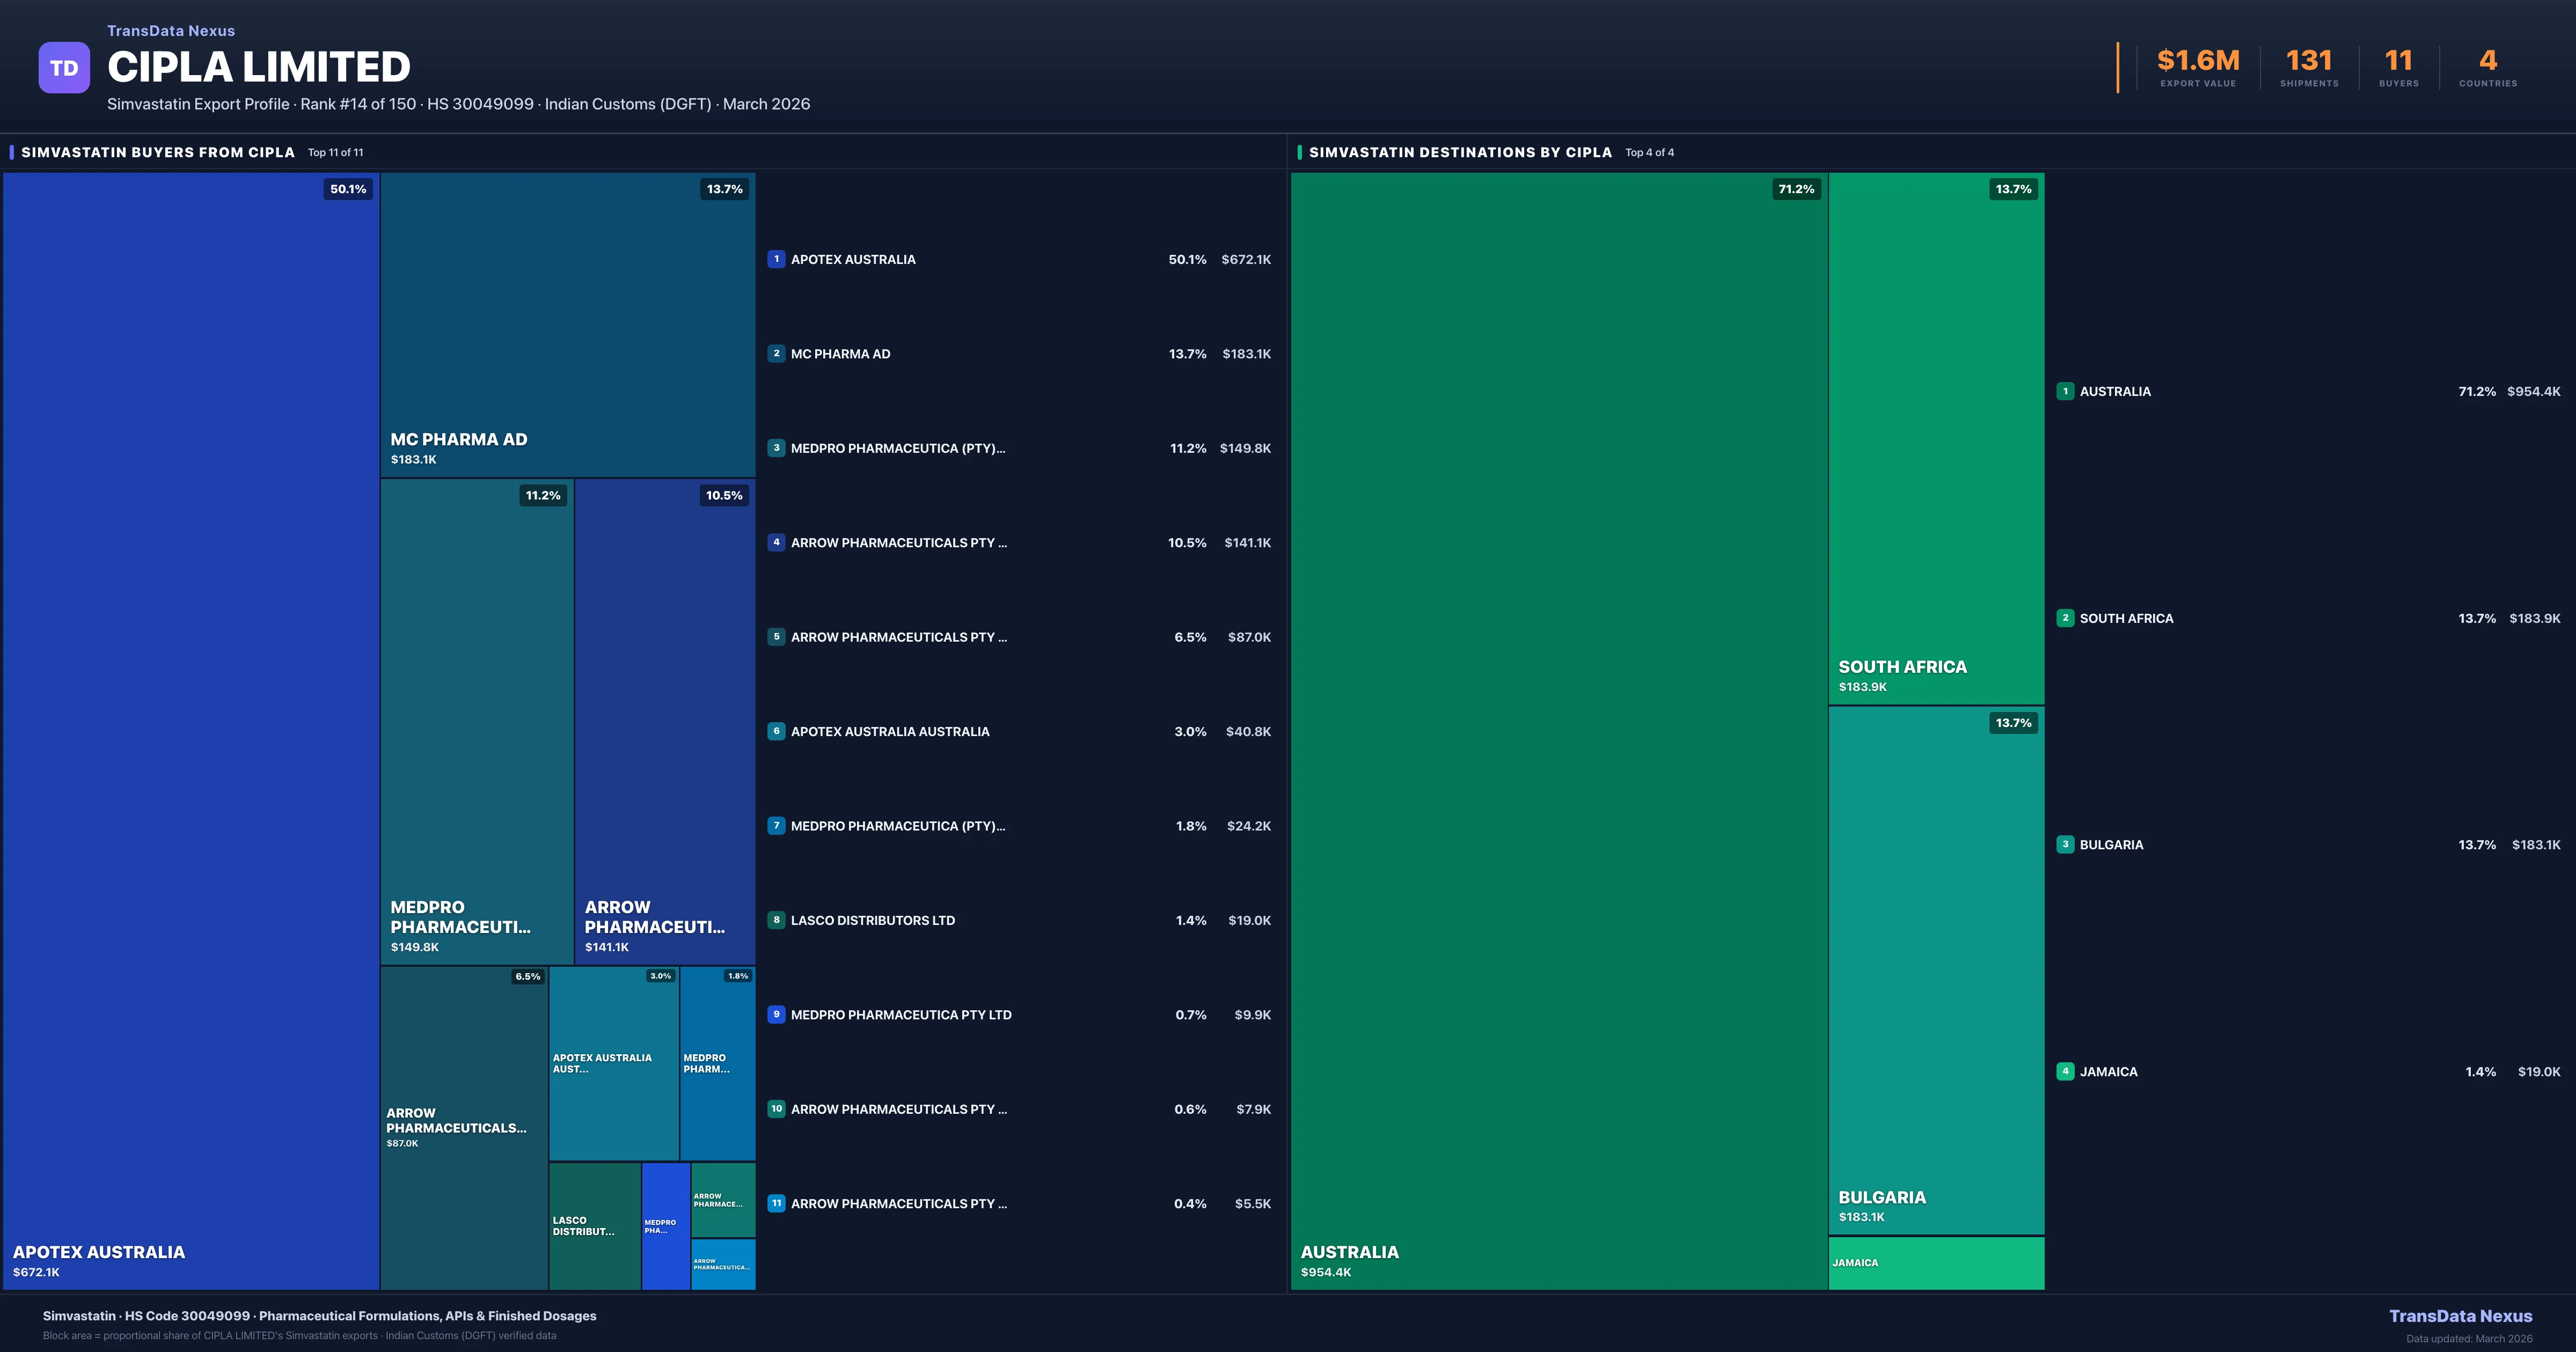Viewport: 2576px width, 1352px height.
Task: Select the MC Pharma AD treemap block
Action: (567, 325)
